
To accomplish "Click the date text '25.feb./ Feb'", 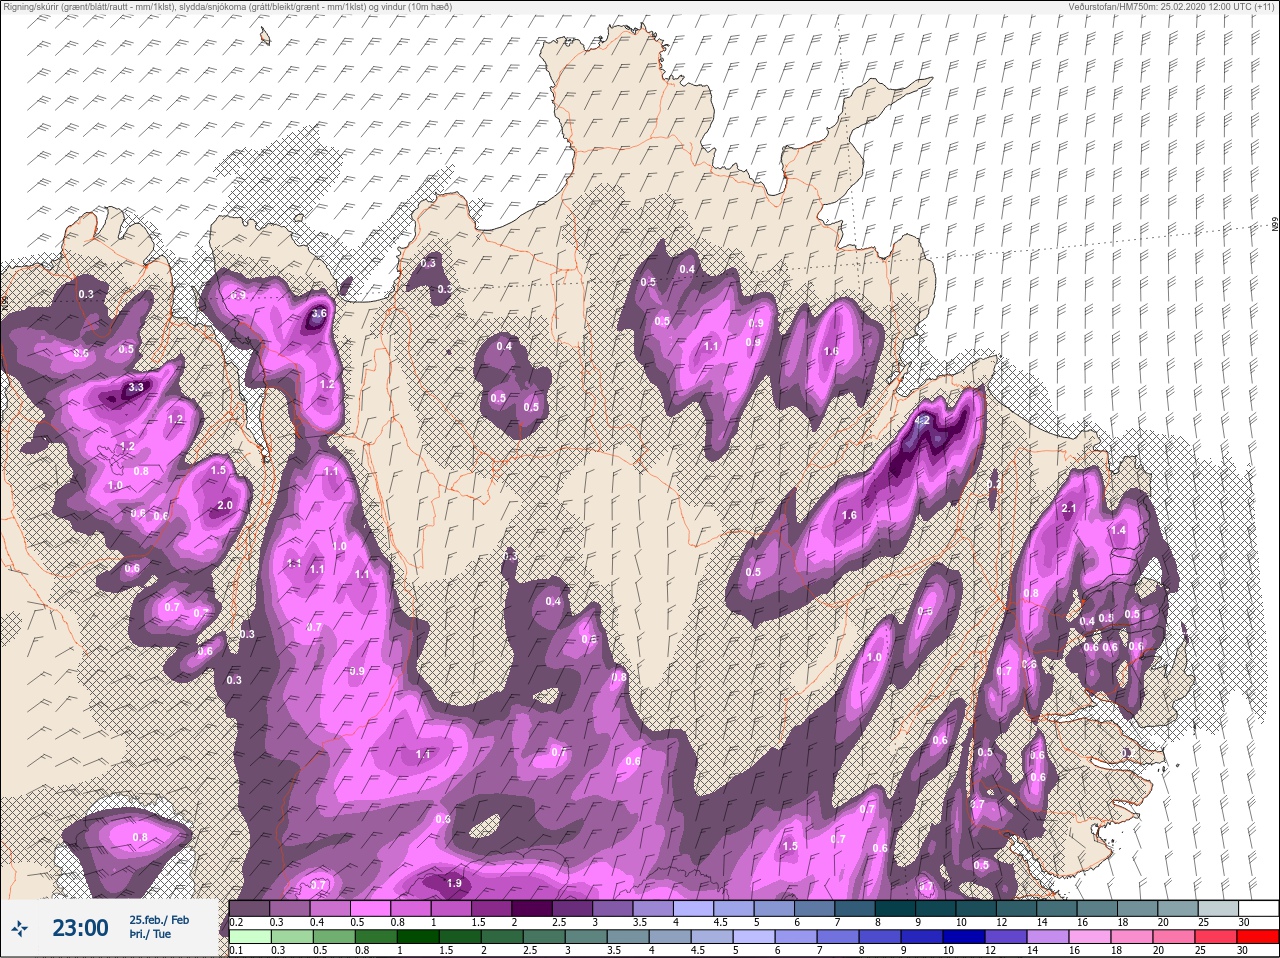I will [159, 919].
